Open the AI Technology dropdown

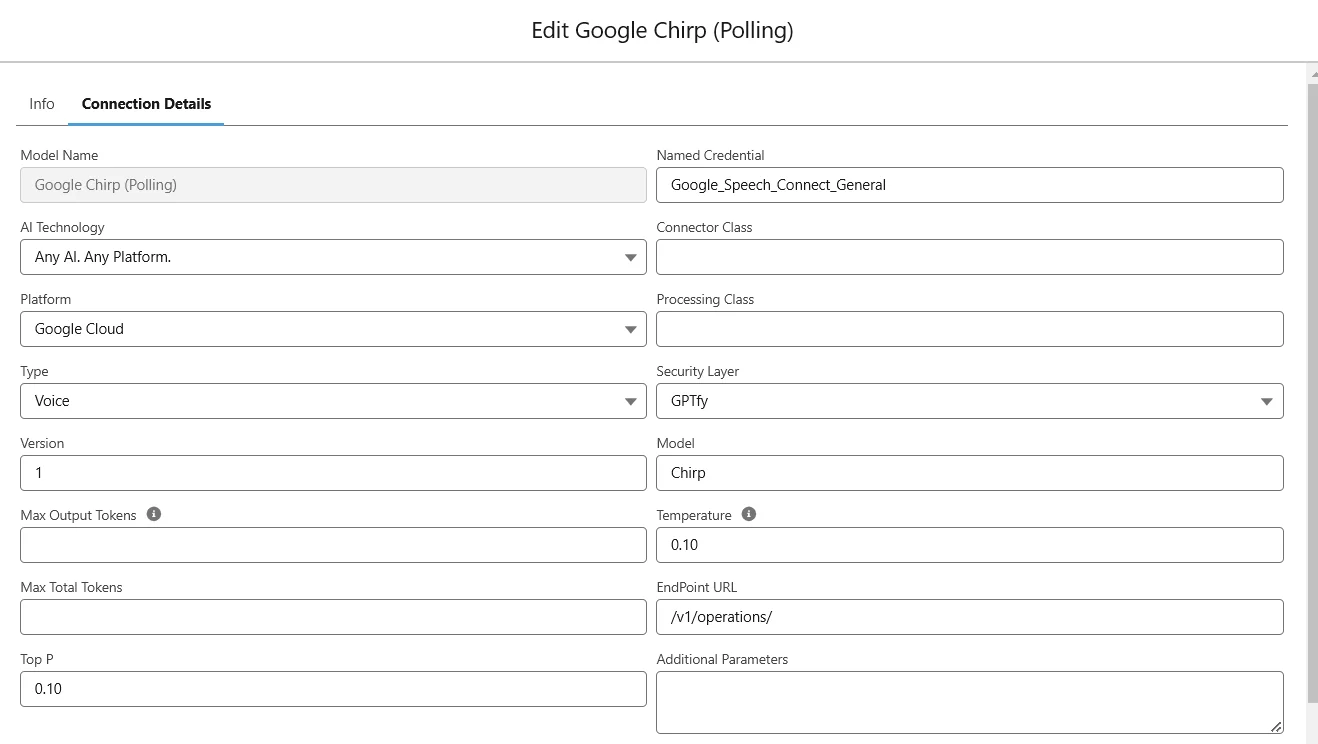click(x=333, y=257)
